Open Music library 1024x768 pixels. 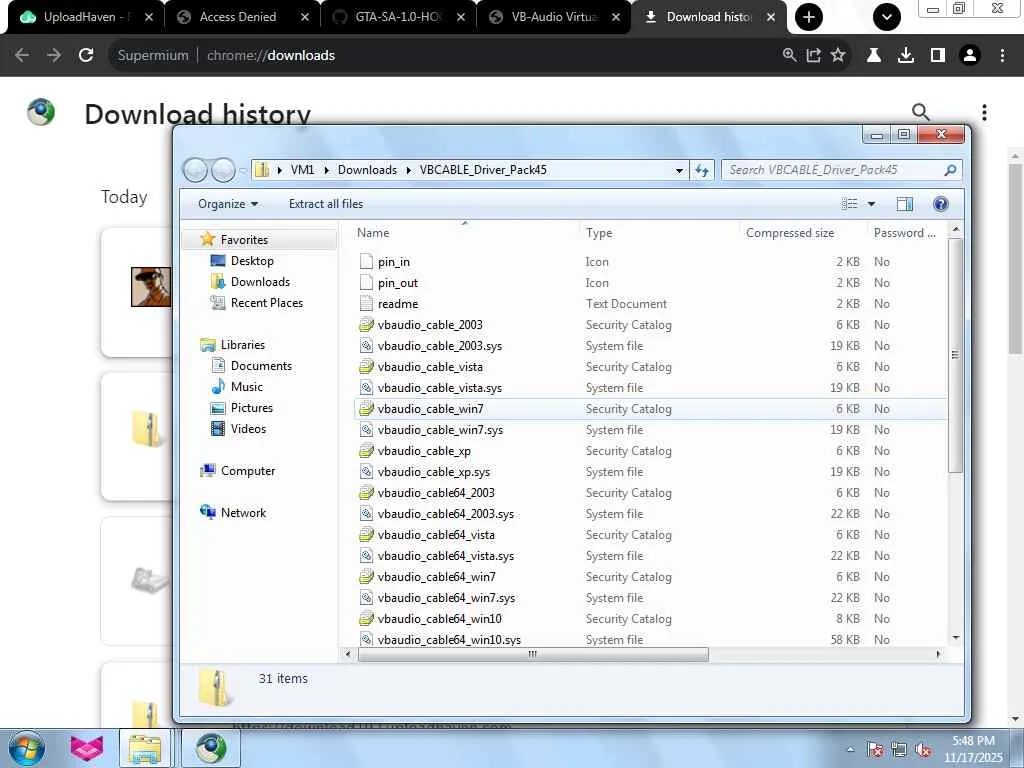pos(246,387)
